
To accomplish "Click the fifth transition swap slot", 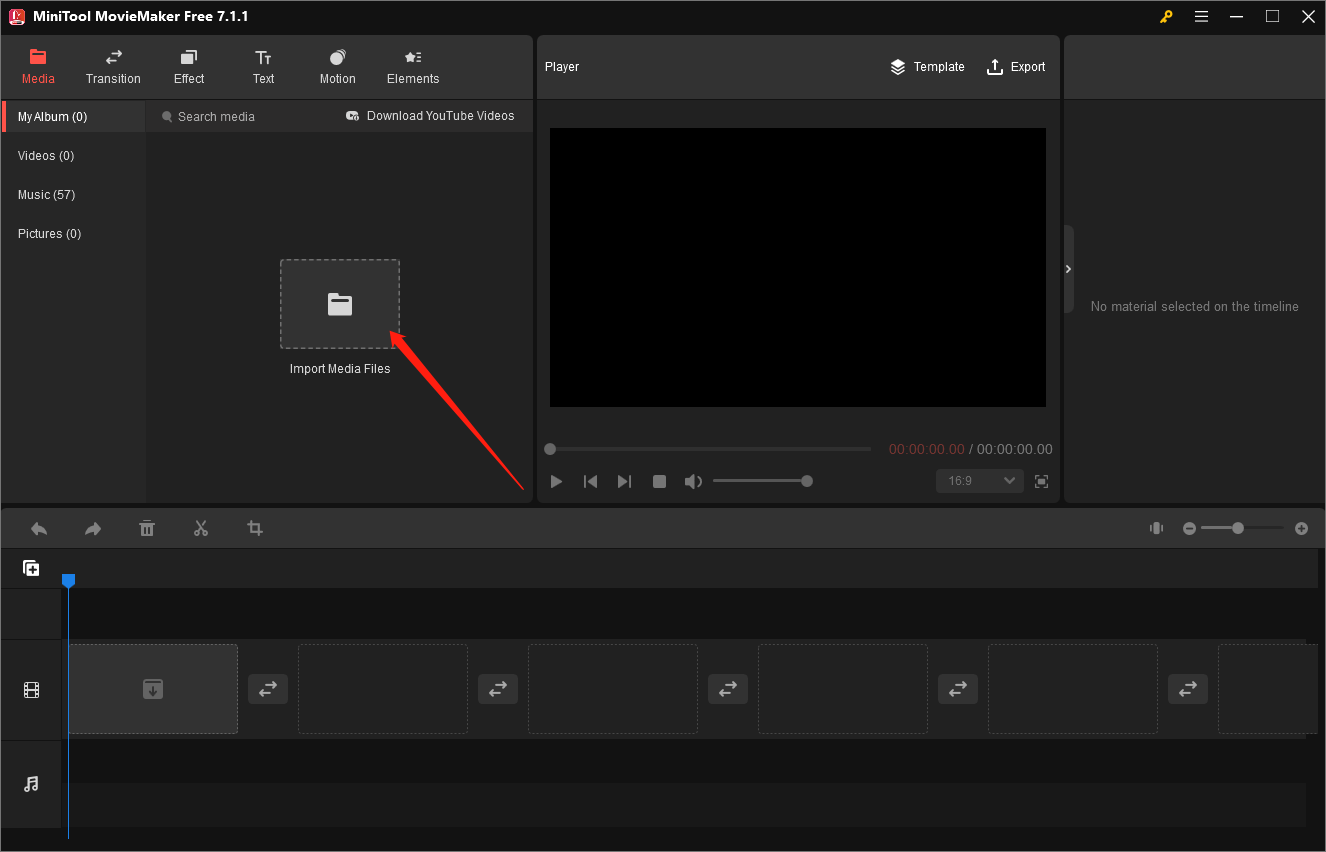I will 1188,689.
